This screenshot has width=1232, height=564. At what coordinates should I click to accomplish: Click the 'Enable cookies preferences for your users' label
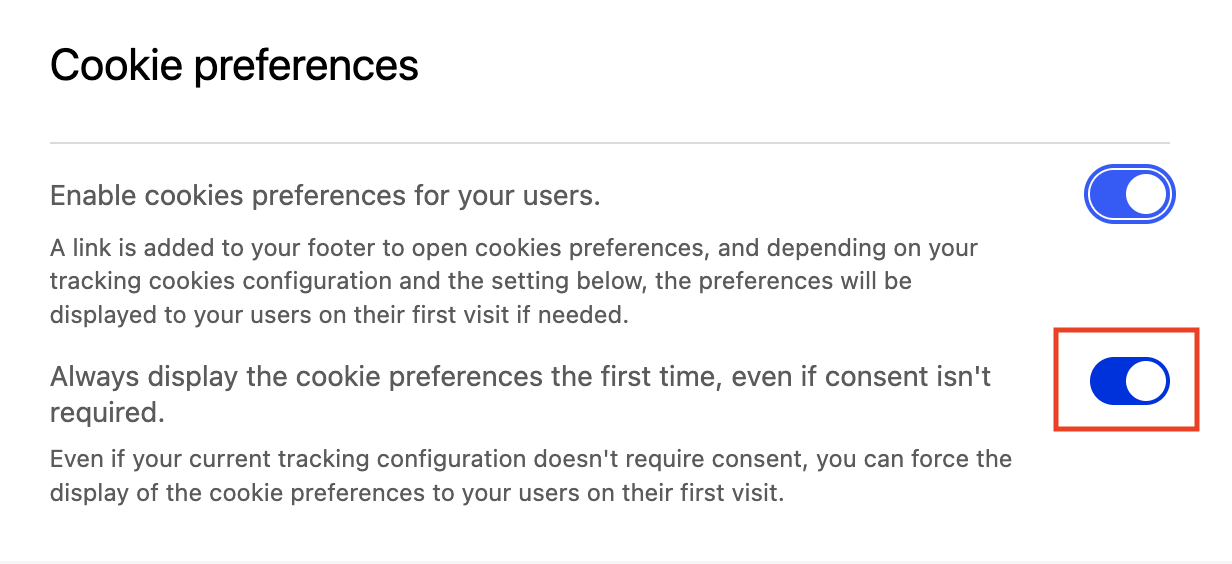point(325,196)
